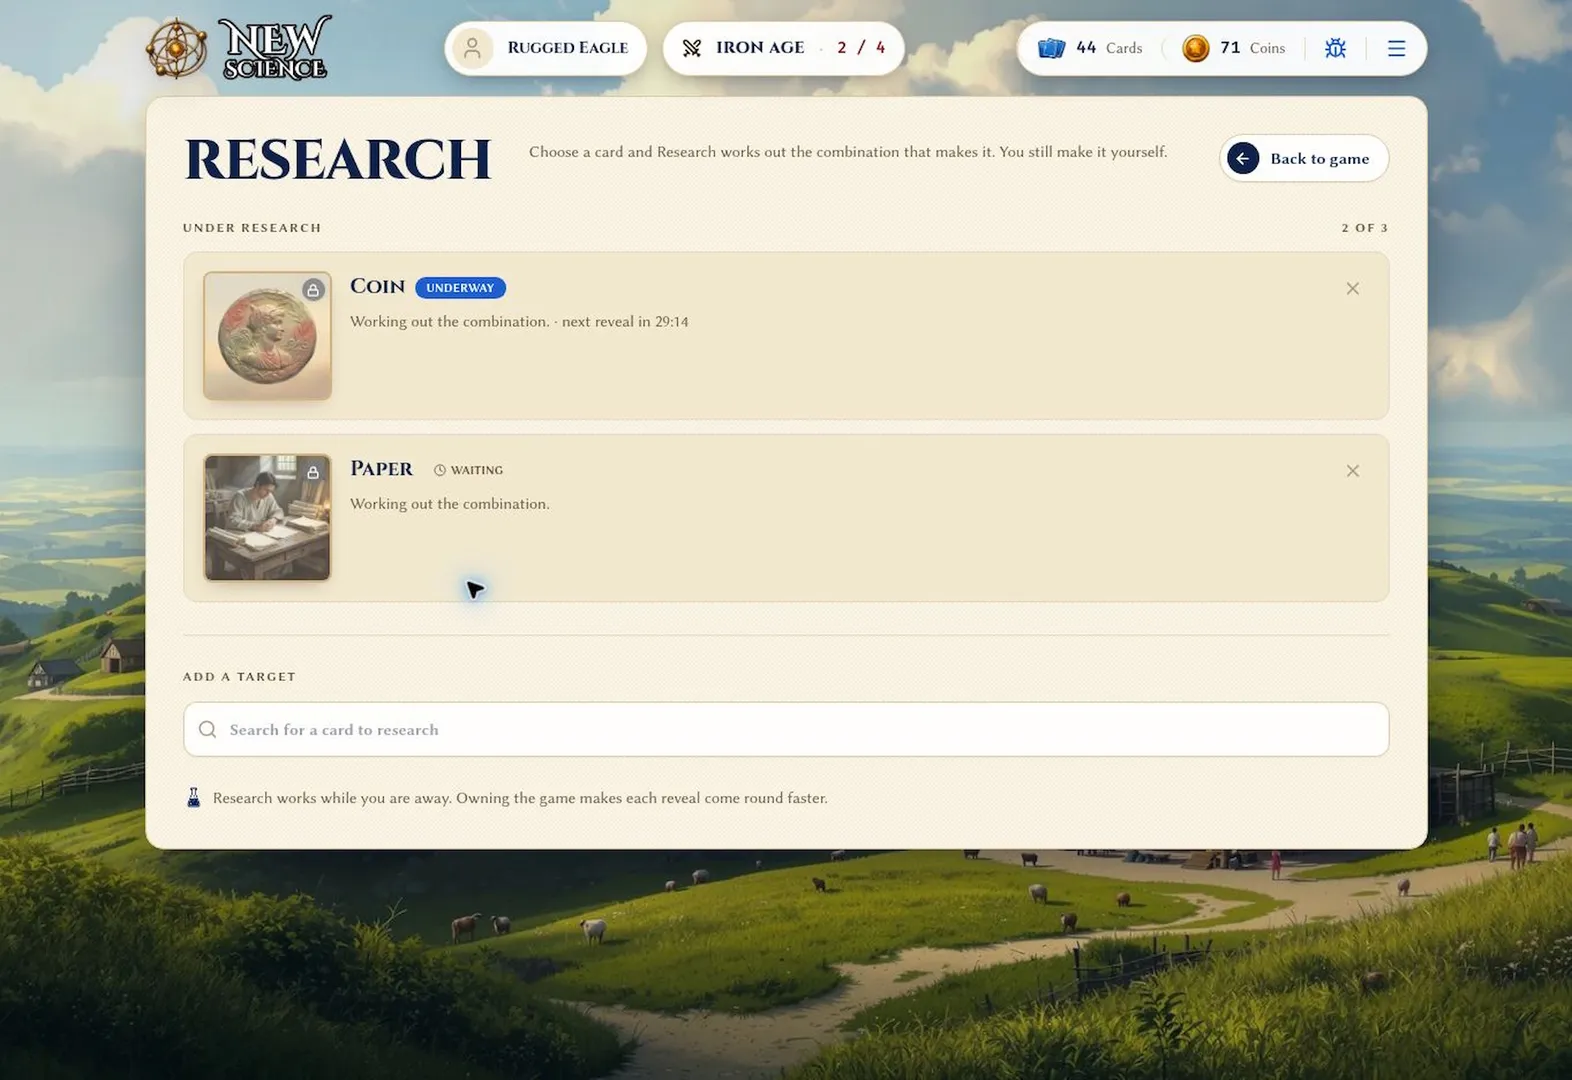1572x1080 pixels.
Task: Open the Rugged Eagle player name
Action: [568, 48]
